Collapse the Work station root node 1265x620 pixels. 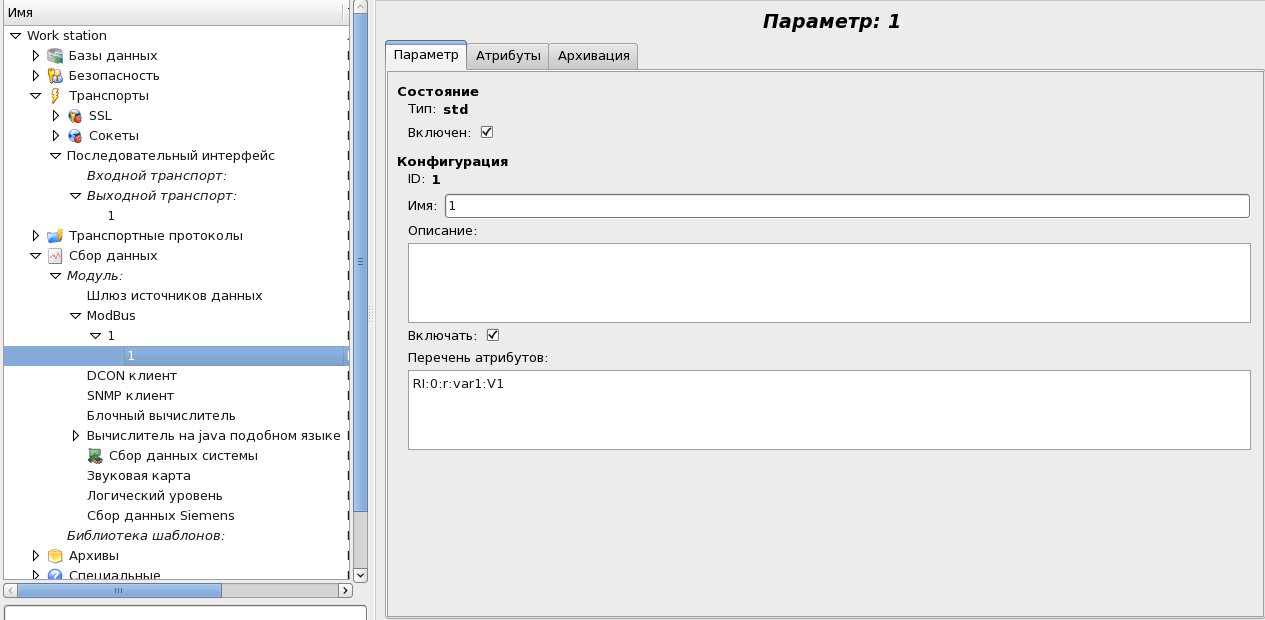15,36
